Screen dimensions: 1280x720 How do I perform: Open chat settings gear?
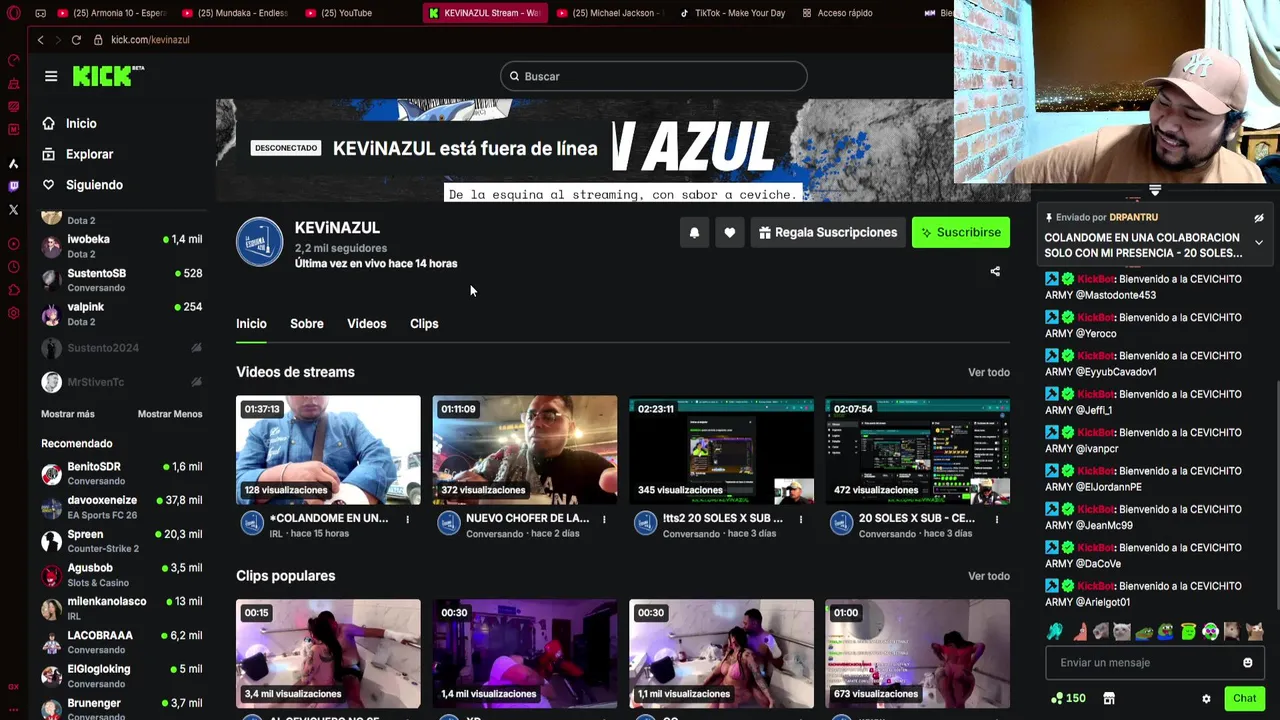click(x=1206, y=699)
